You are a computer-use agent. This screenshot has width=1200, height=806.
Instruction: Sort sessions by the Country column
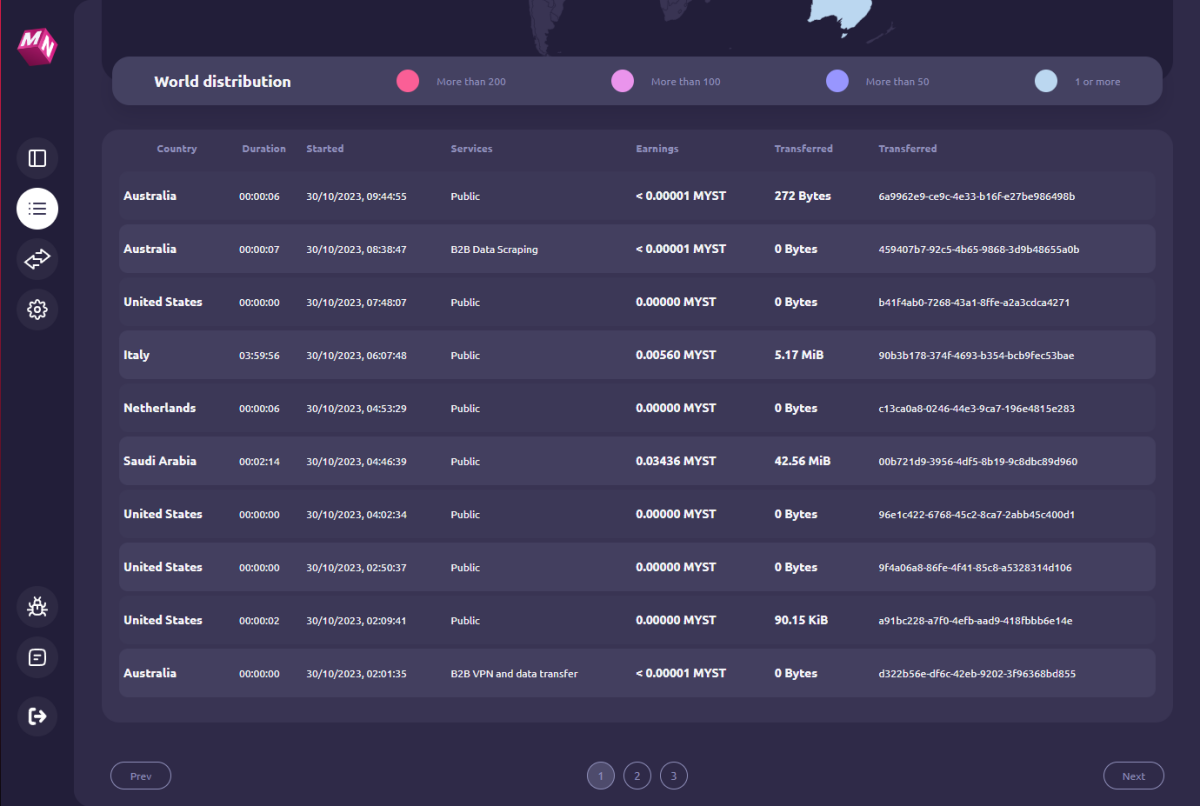(x=176, y=148)
